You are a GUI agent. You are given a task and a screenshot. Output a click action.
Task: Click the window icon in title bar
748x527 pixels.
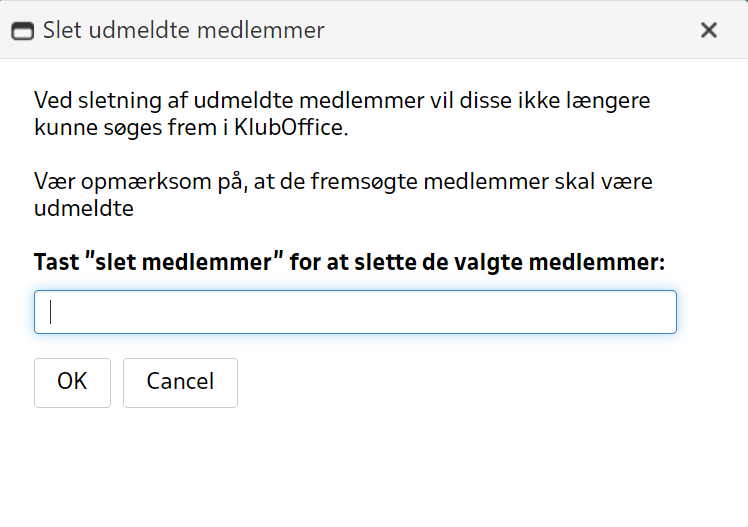click(x=22, y=31)
